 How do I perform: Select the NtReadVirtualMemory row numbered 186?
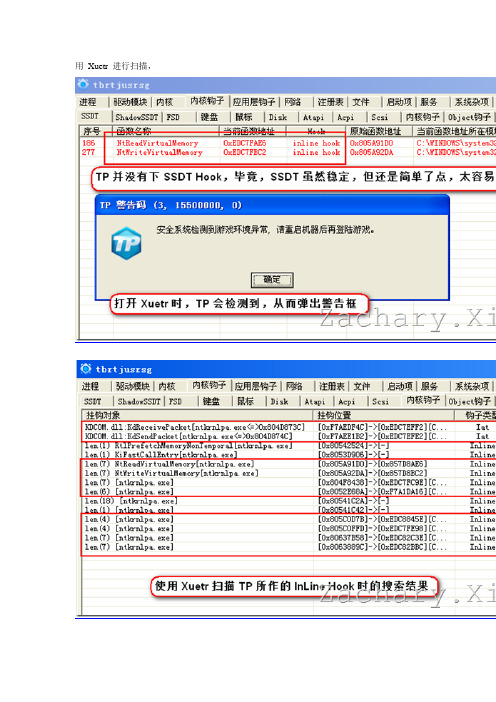287,143
